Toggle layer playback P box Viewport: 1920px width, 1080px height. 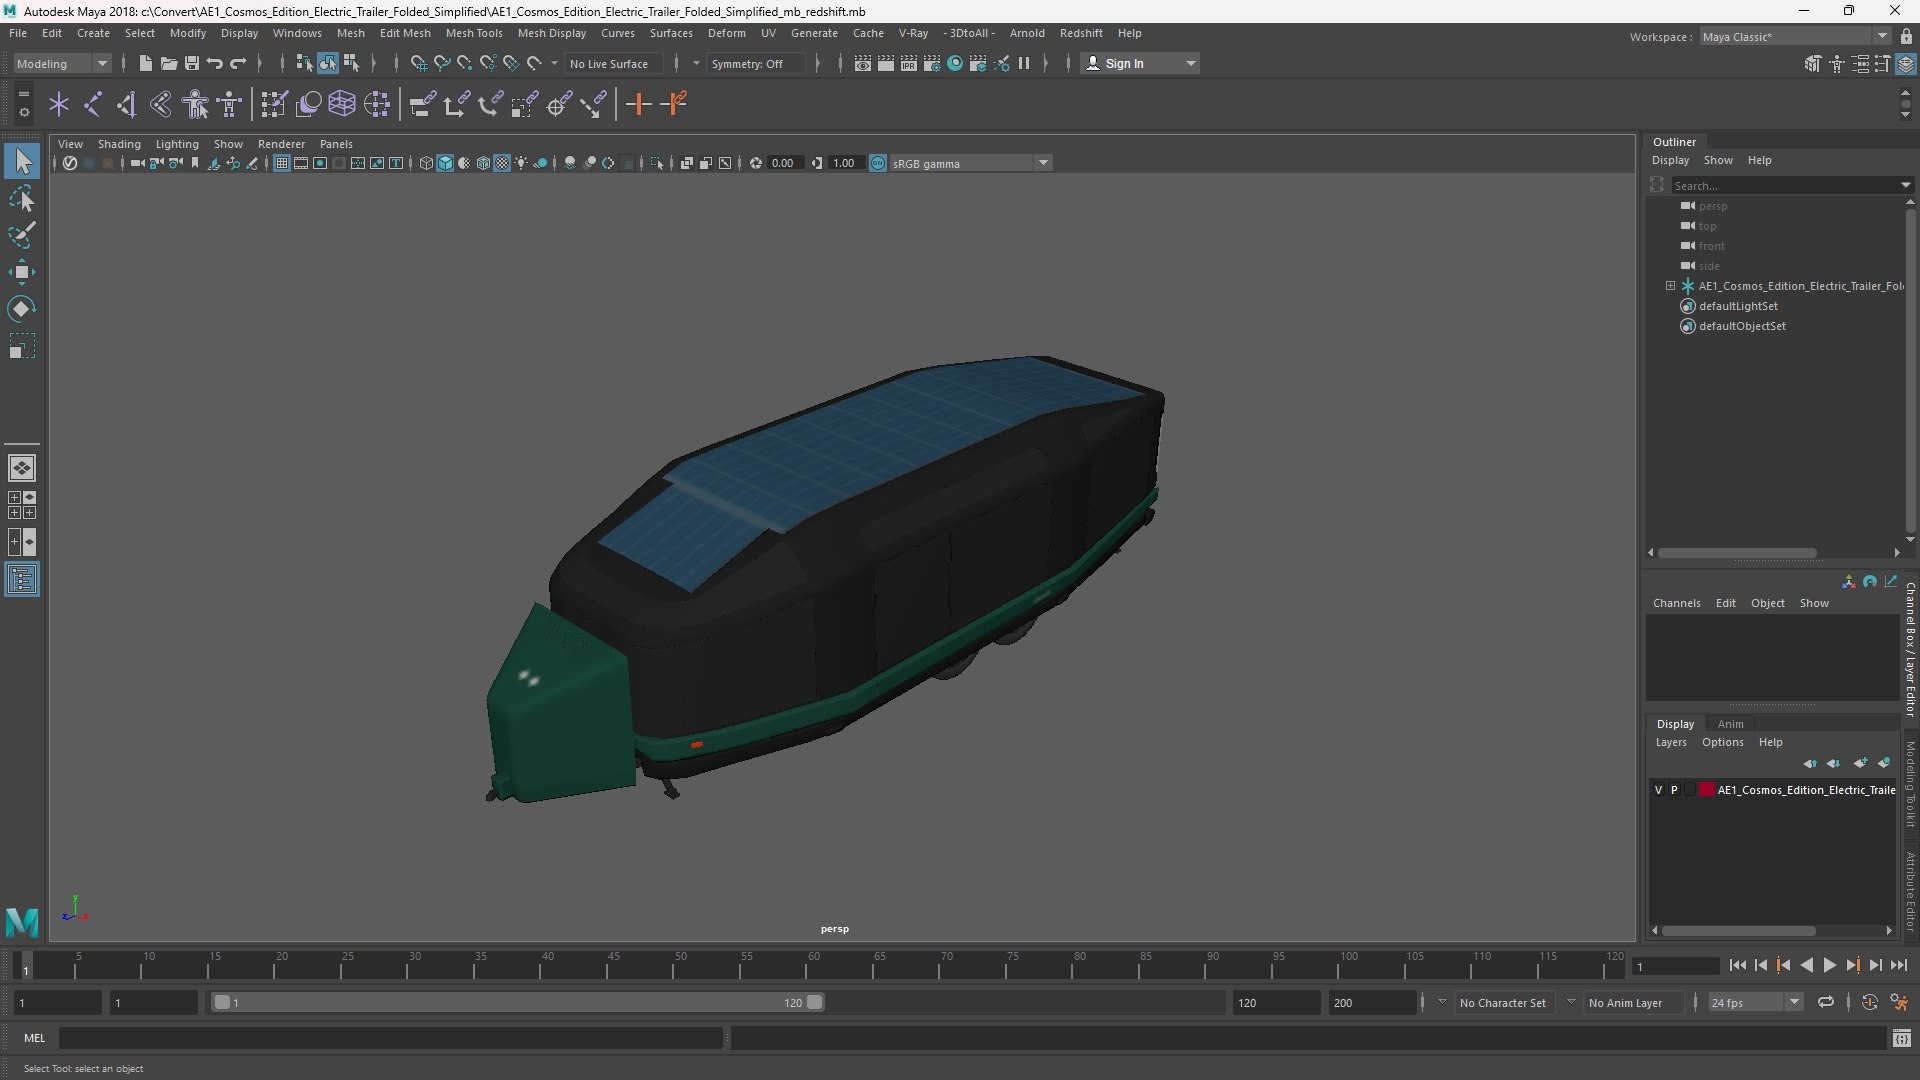[x=1674, y=790]
